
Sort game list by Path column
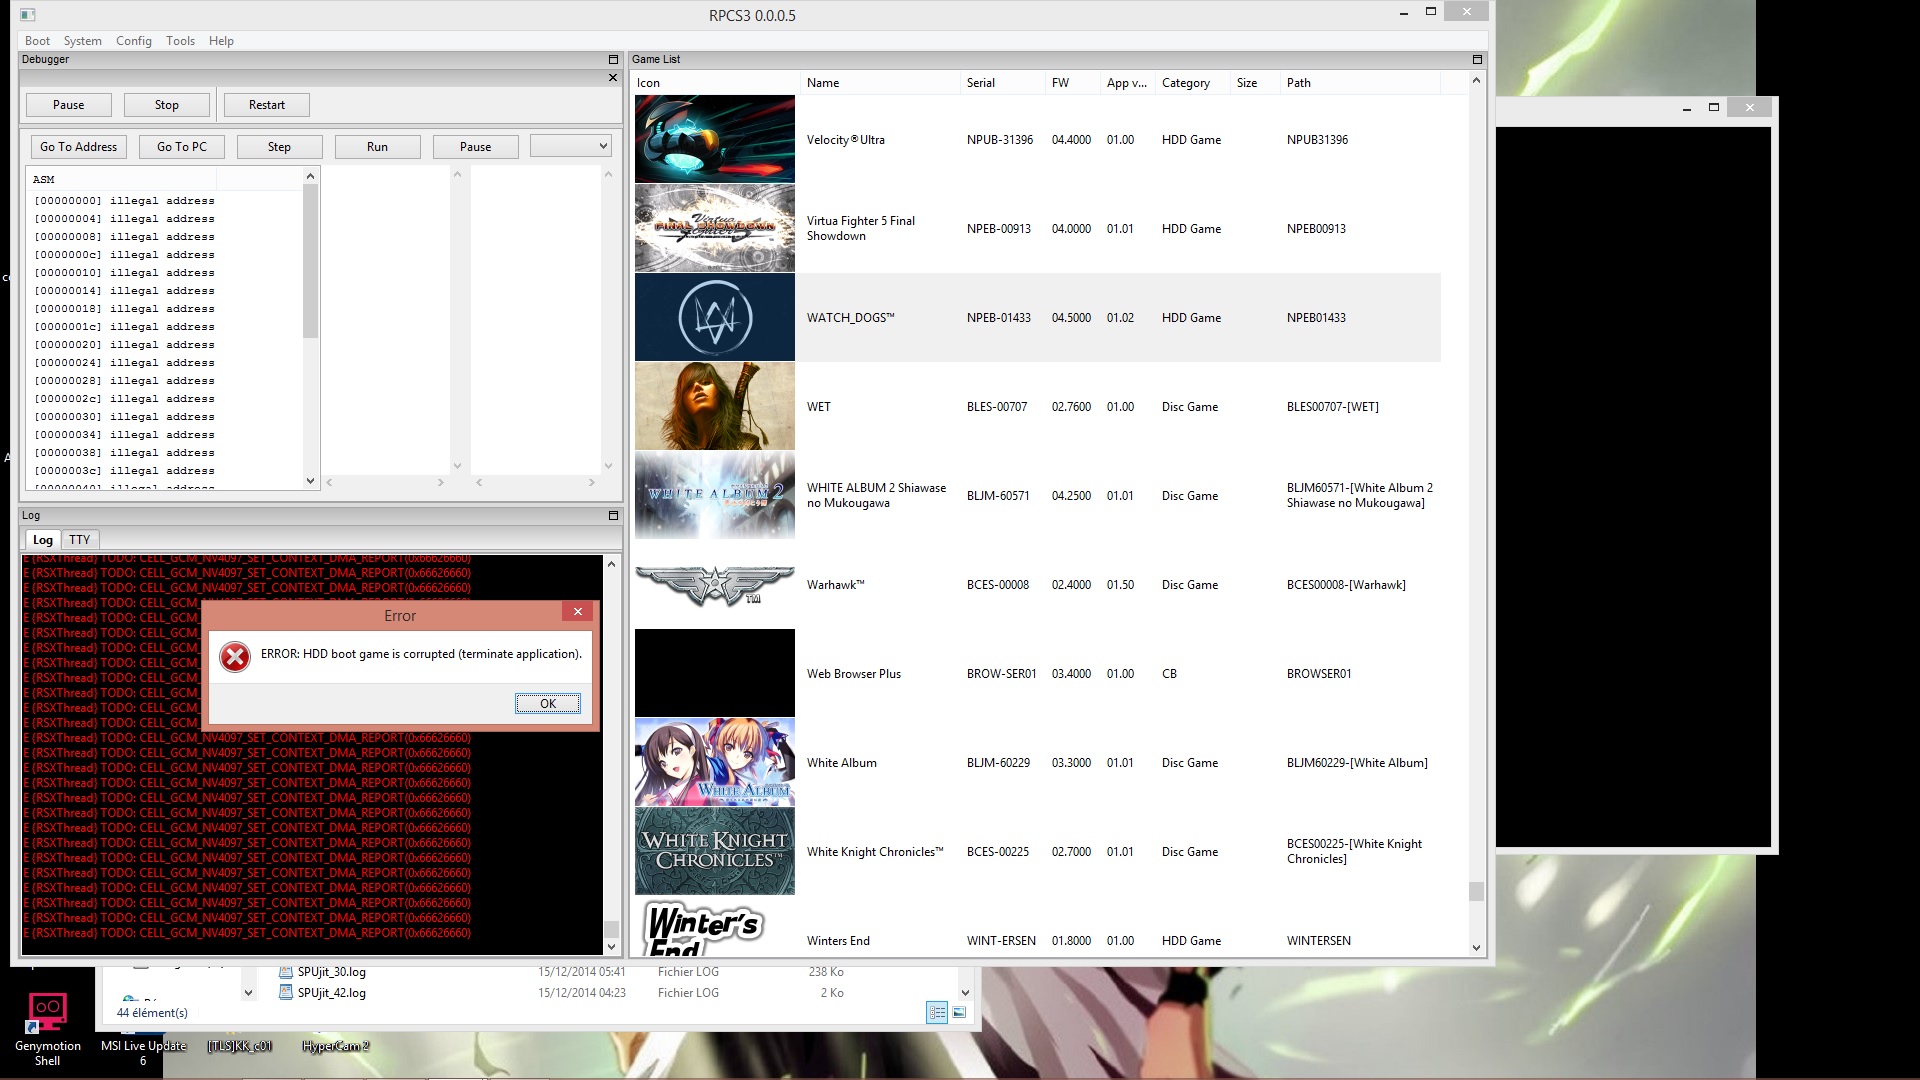coord(1360,83)
